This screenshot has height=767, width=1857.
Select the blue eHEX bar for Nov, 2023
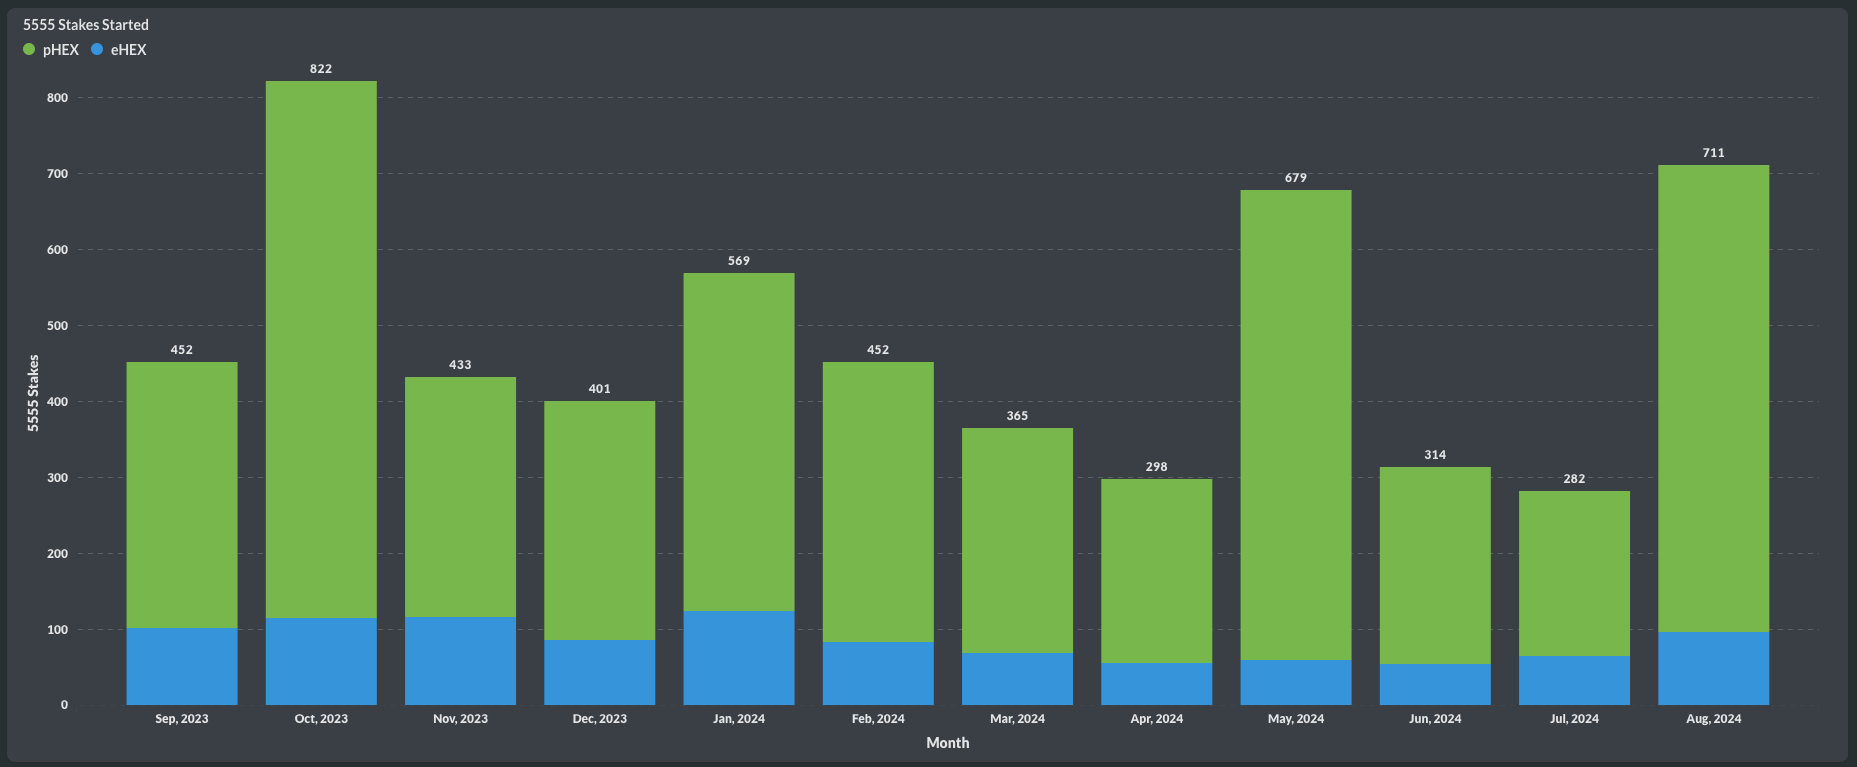460,661
